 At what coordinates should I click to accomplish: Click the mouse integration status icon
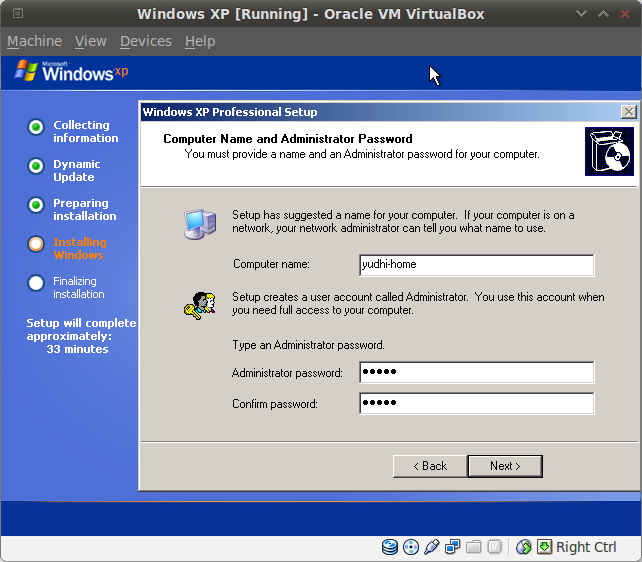pos(524,547)
